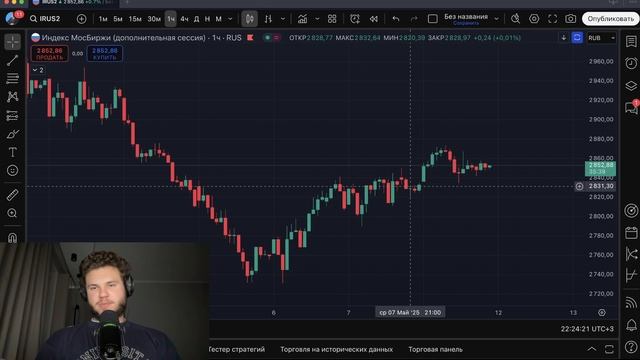This screenshot has height=360, width=640.
Task: Select the zoom in tool
Action: (13, 213)
